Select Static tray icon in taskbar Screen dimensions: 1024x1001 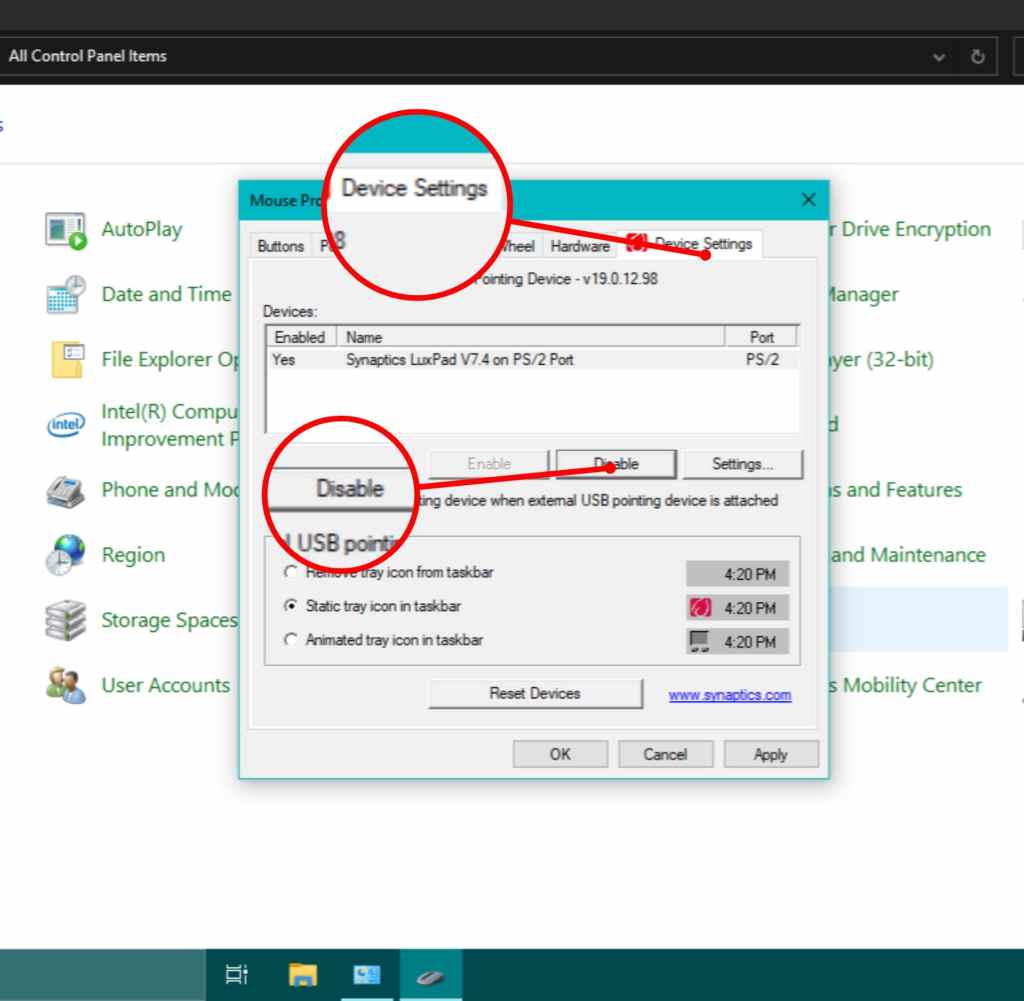(291, 605)
